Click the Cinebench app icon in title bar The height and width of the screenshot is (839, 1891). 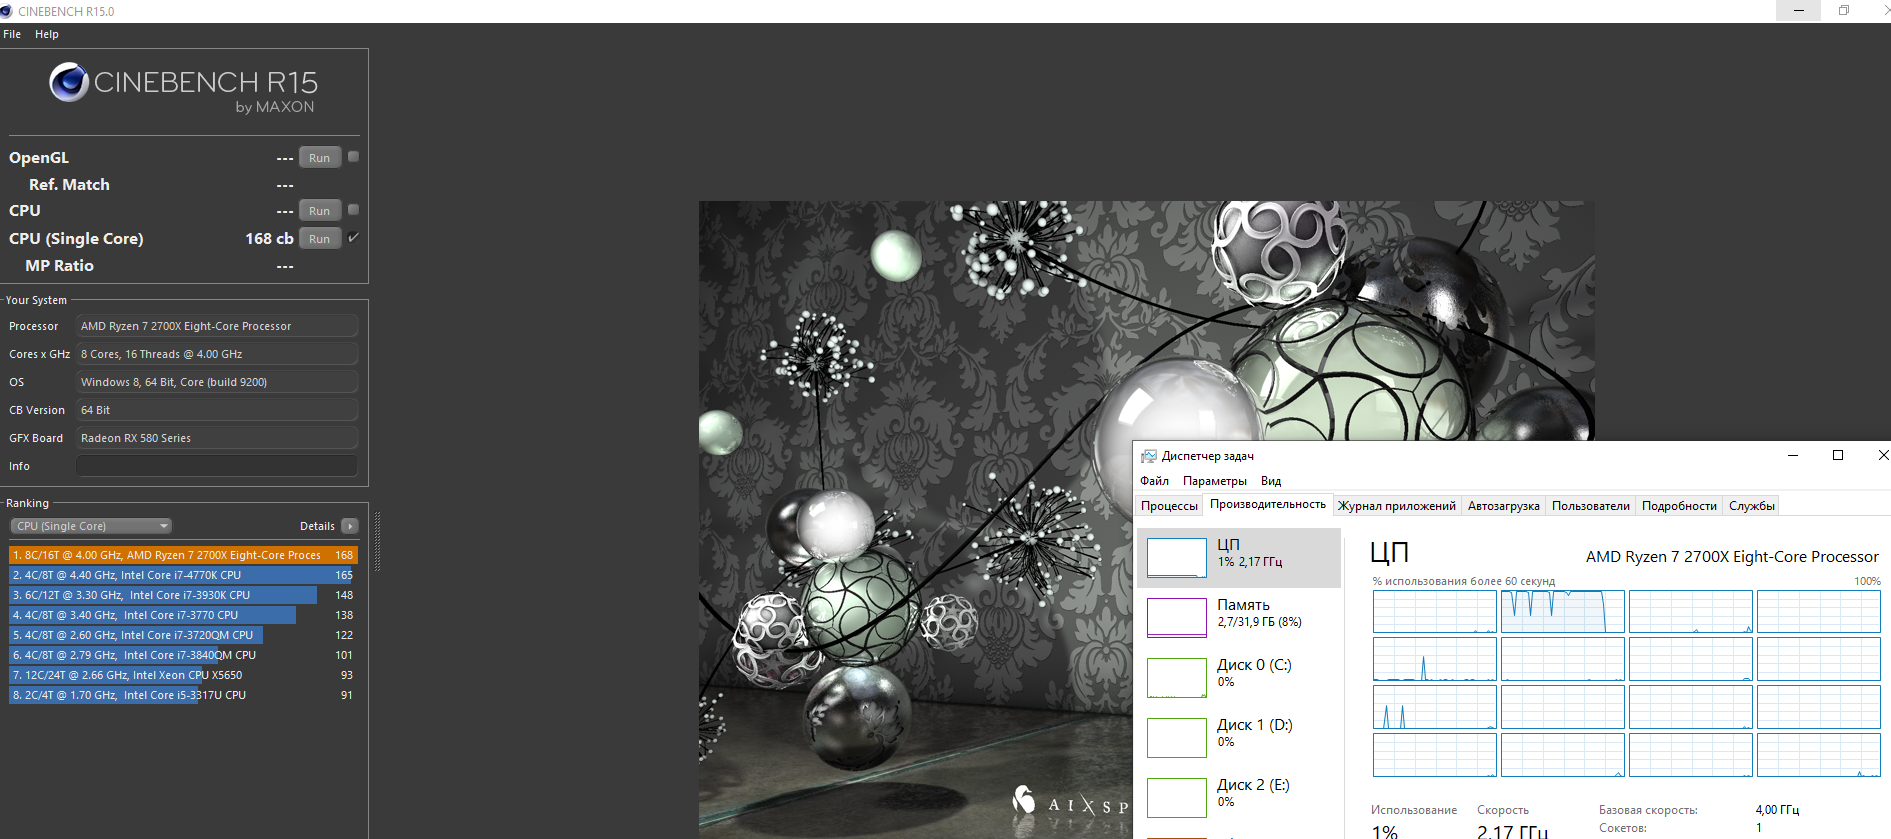point(7,11)
